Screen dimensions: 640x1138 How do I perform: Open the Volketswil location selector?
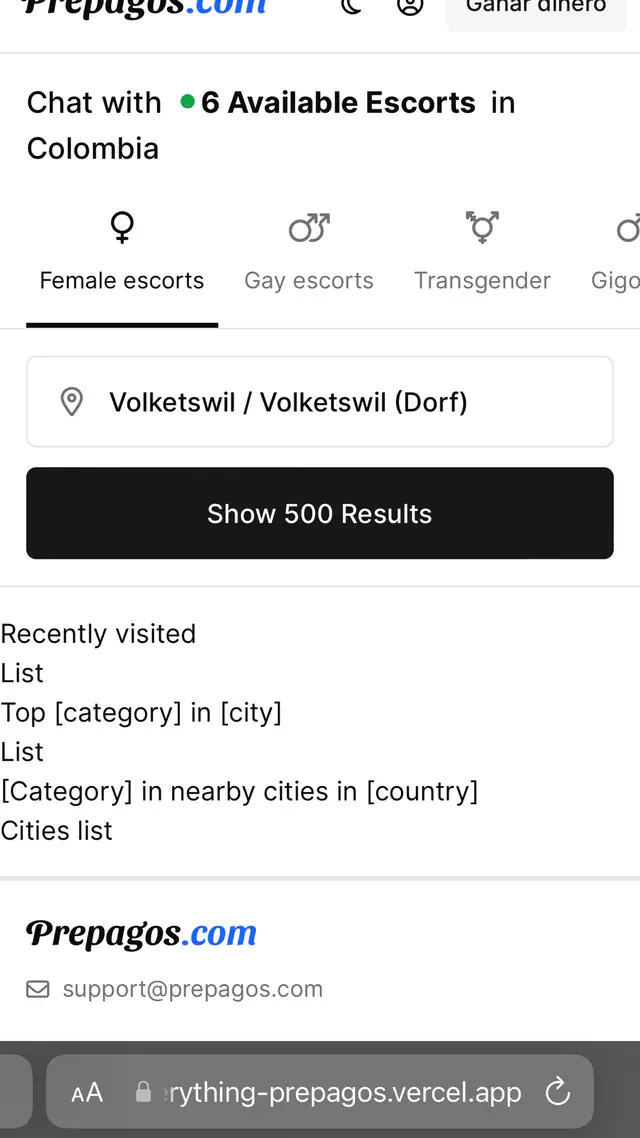point(320,401)
